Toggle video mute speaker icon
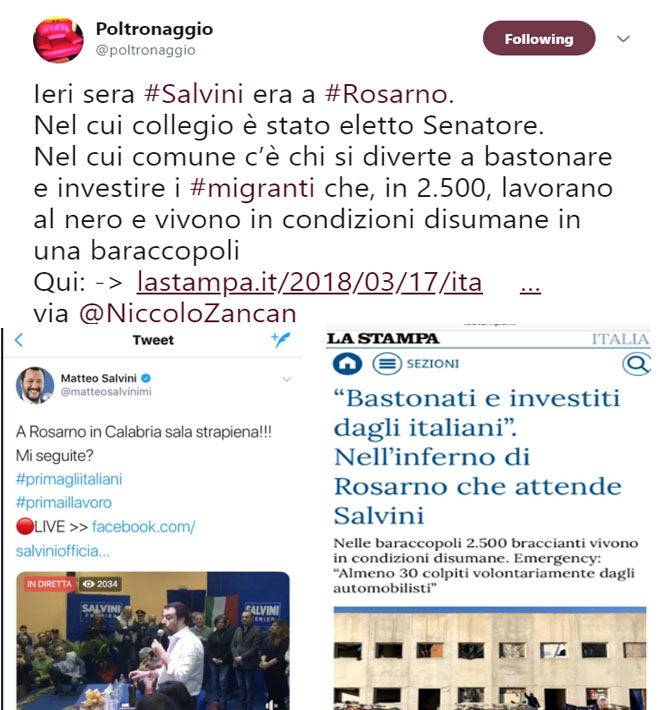 click(272, 705)
